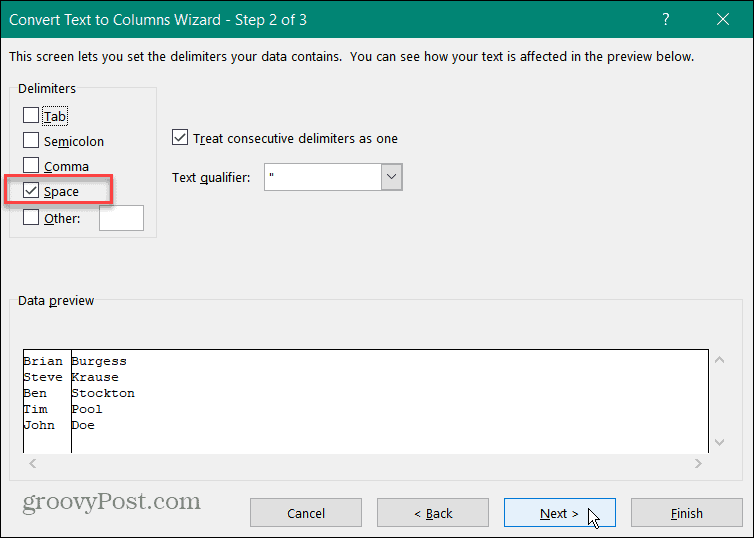The width and height of the screenshot is (754, 538).
Task: Tick the Comma delimiter checkbox
Action: (31, 165)
